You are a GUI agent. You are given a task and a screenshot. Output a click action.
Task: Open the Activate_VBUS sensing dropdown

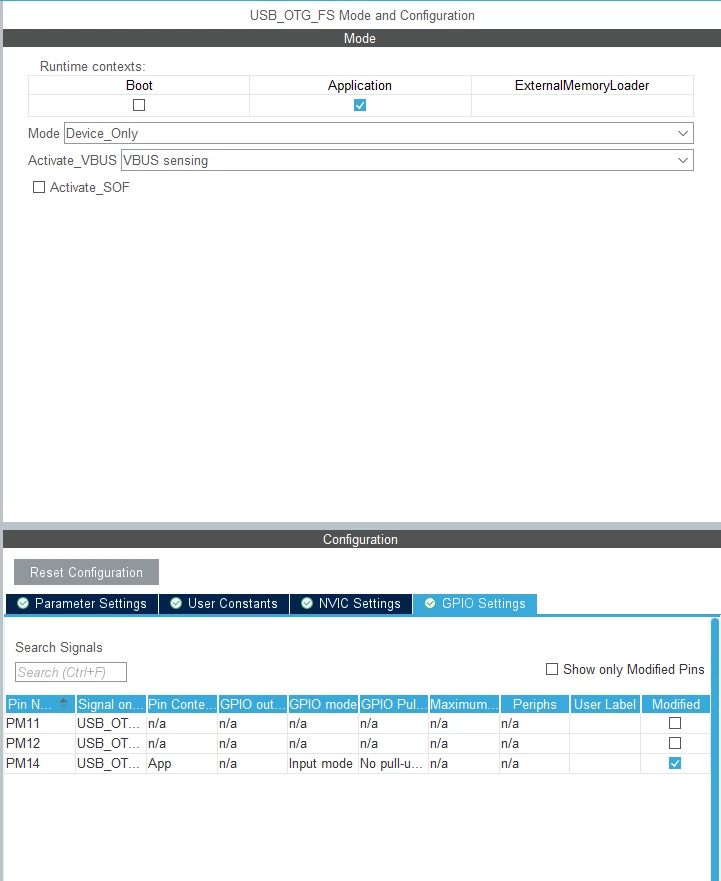click(407, 160)
